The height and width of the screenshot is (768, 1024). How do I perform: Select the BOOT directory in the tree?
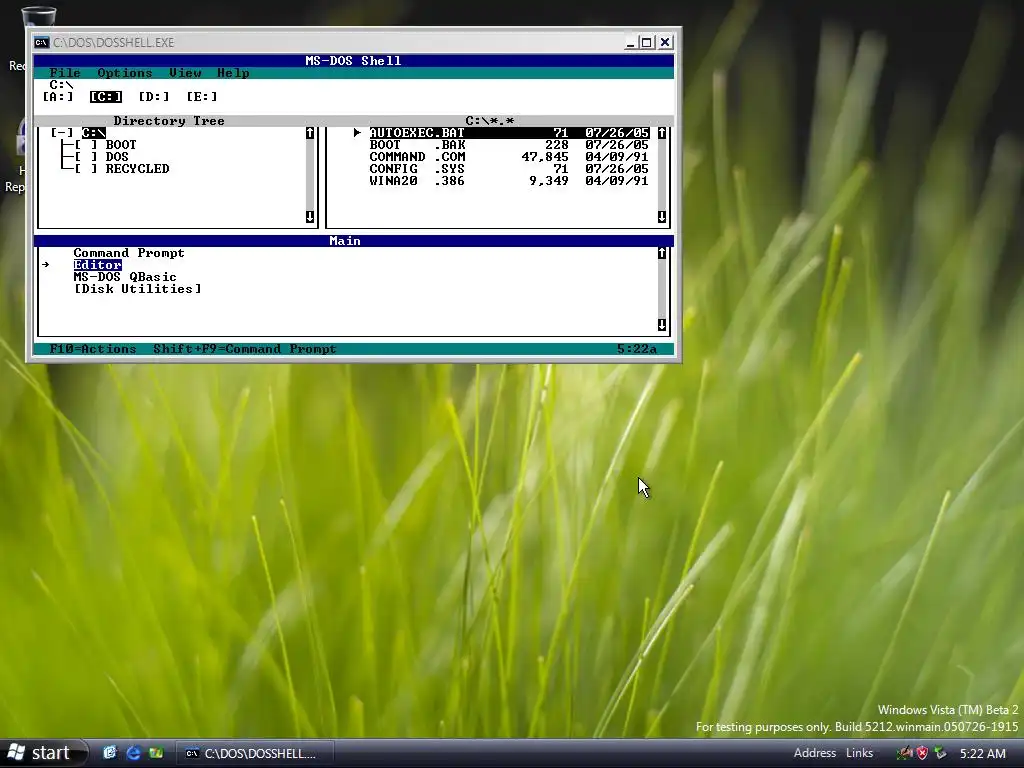point(121,145)
